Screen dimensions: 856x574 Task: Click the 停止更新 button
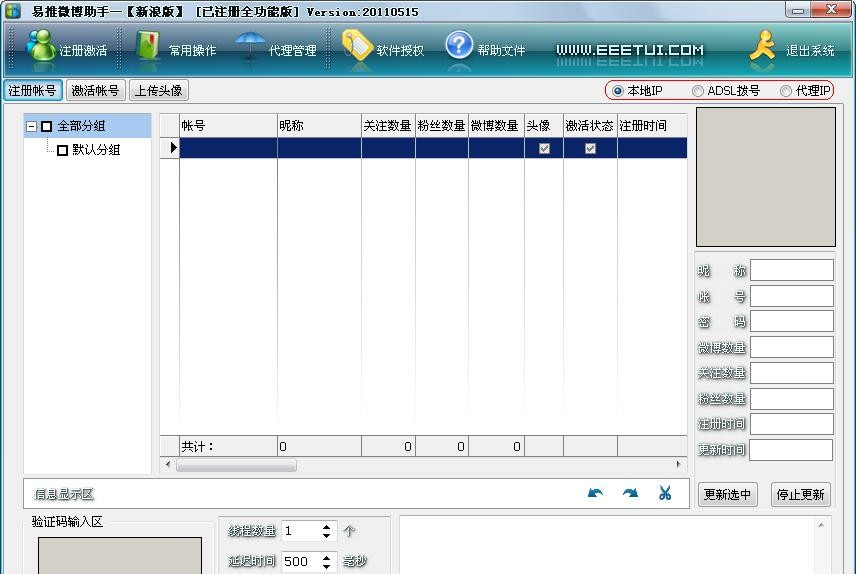click(800, 494)
